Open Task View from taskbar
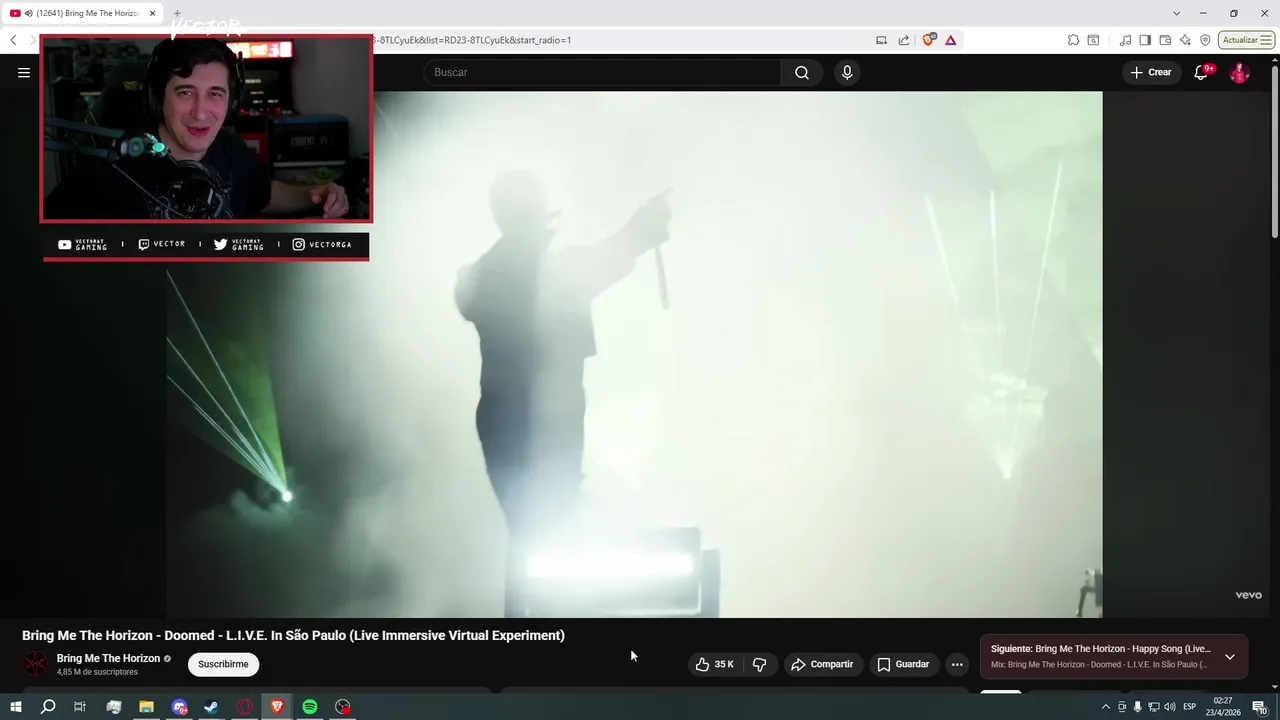Viewport: 1280px width, 720px height. point(80,707)
